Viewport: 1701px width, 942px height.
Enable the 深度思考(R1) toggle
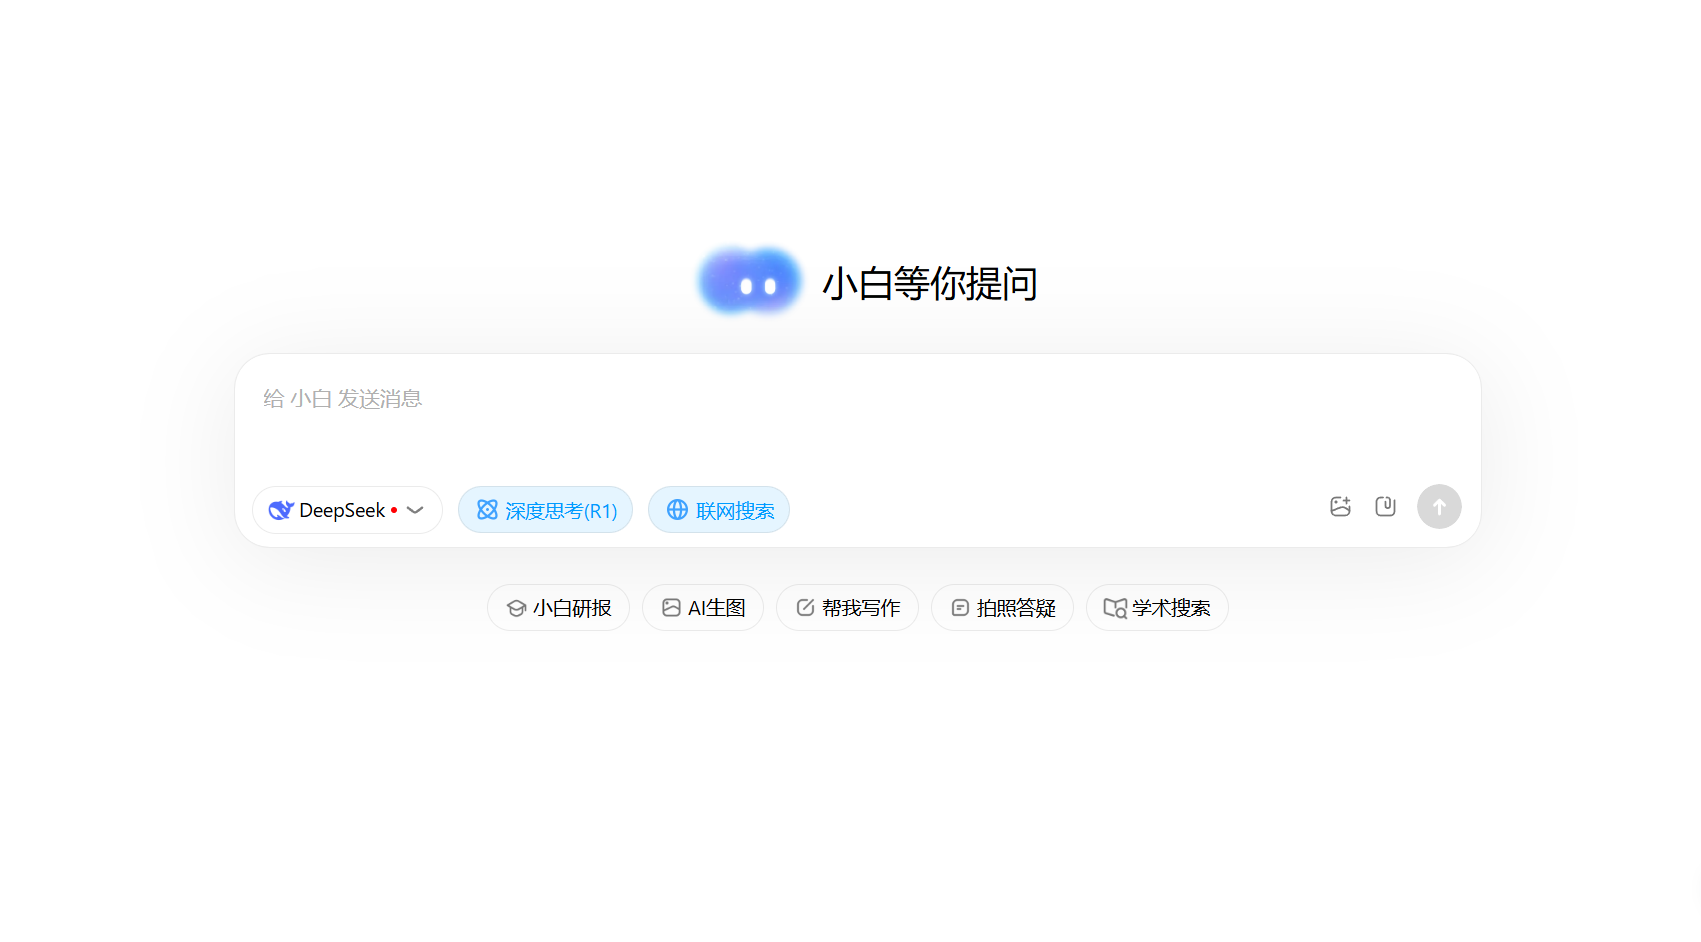(x=545, y=510)
